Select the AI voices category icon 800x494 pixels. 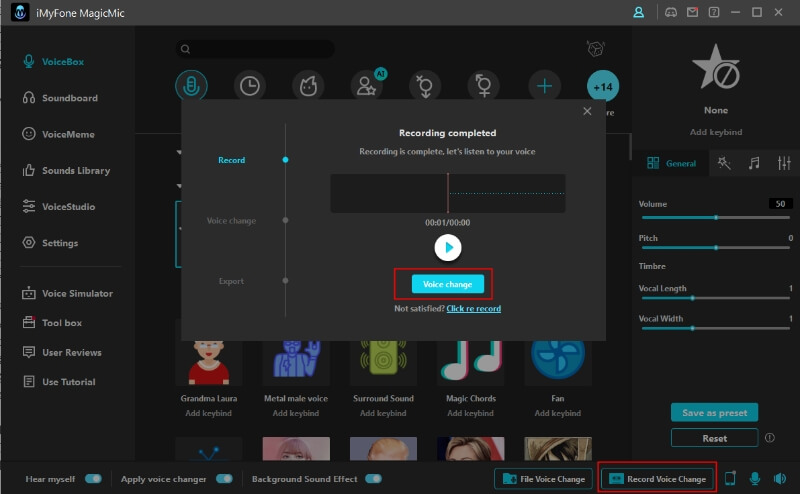coord(367,86)
